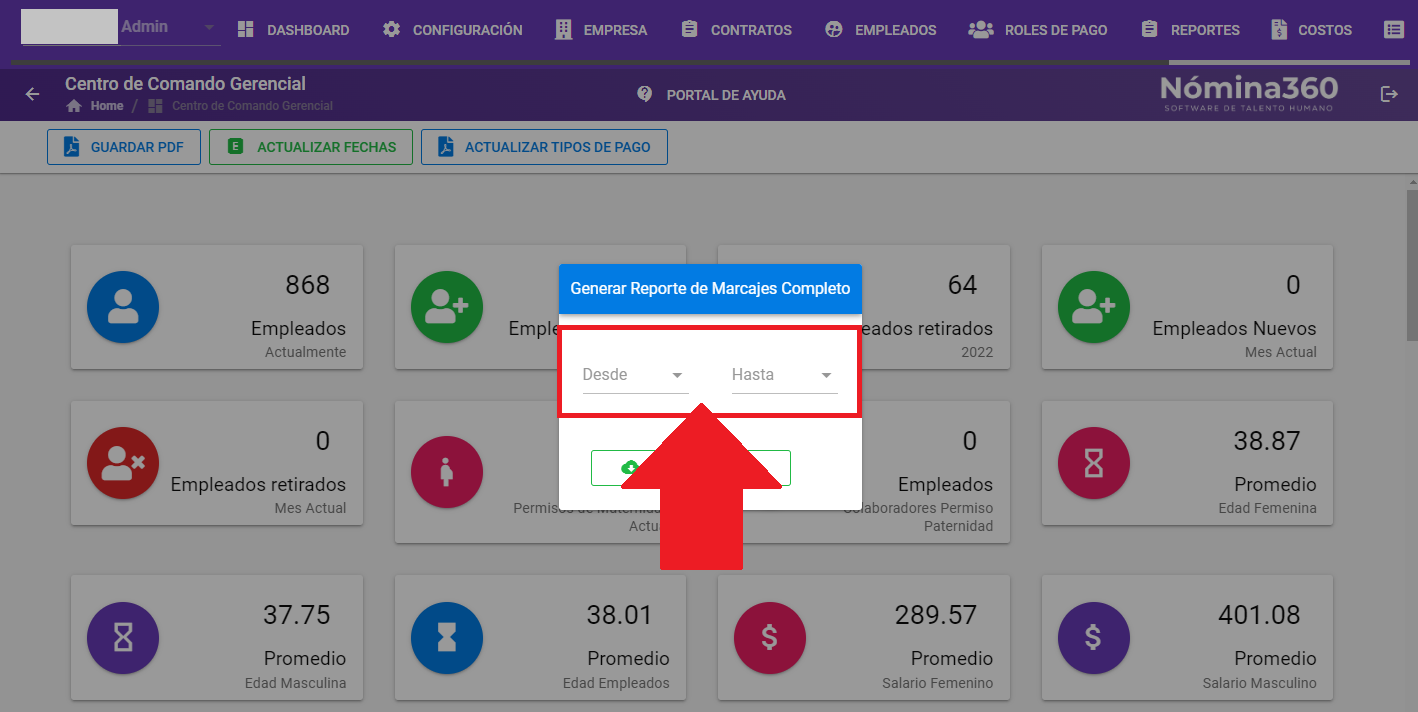Go to the Home breadcrumb link
Image resolution: width=1418 pixels, height=712 pixels.
tap(95, 106)
